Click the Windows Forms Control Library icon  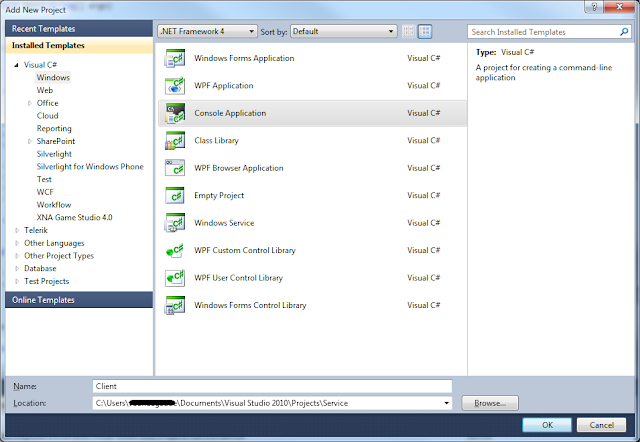click(x=175, y=305)
